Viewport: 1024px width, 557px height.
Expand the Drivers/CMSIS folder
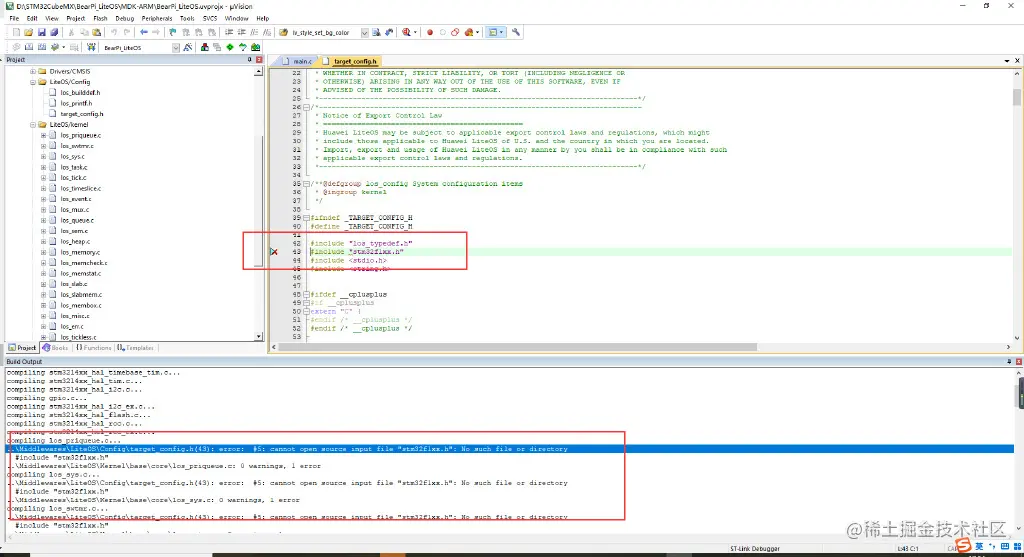(33, 71)
